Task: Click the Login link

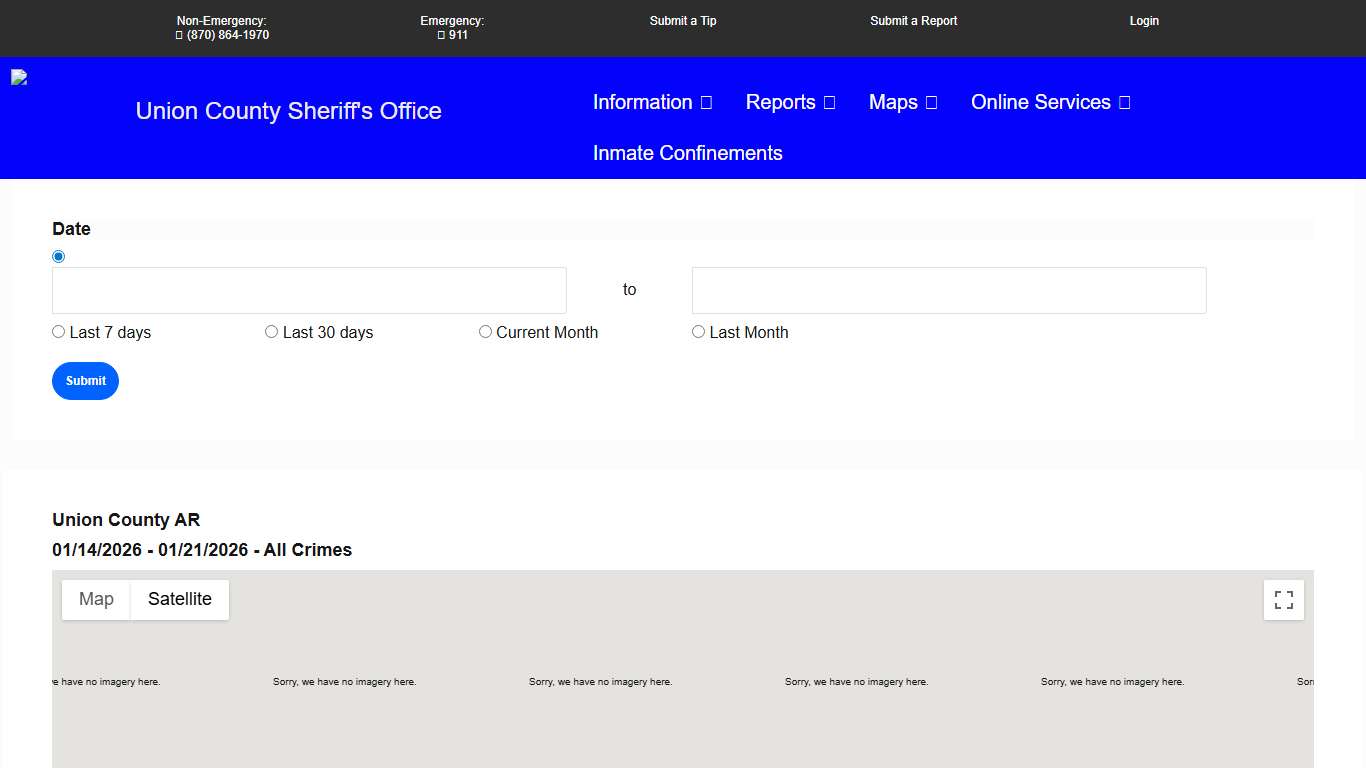Action: tap(1144, 21)
